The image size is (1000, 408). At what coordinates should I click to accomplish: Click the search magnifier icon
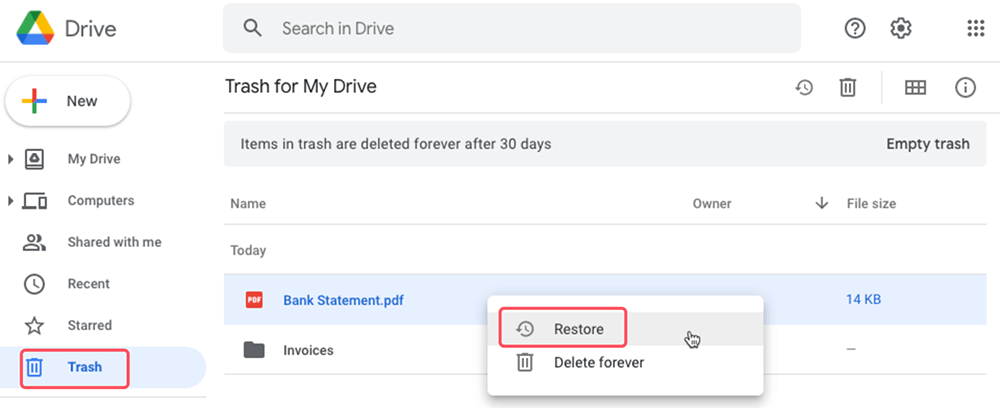[253, 28]
